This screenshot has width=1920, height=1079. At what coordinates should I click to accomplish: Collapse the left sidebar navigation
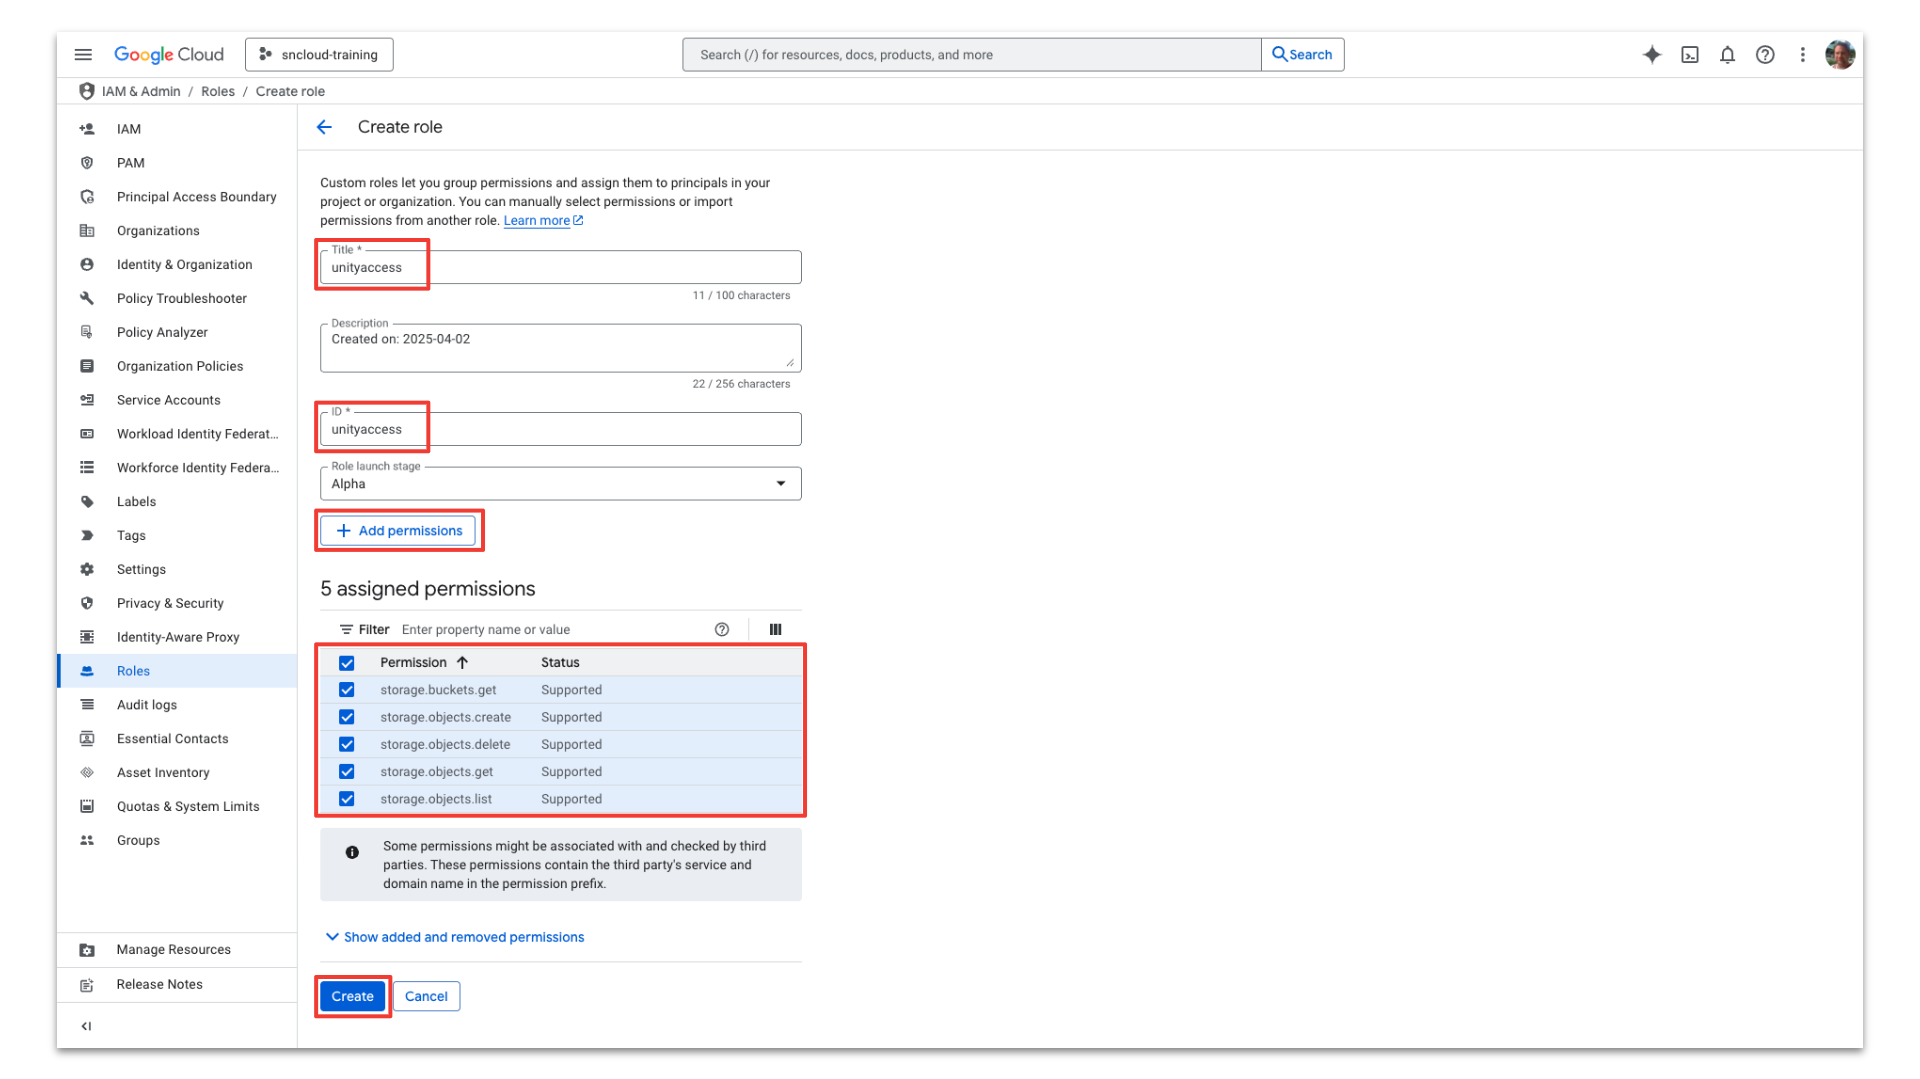click(86, 1026)
